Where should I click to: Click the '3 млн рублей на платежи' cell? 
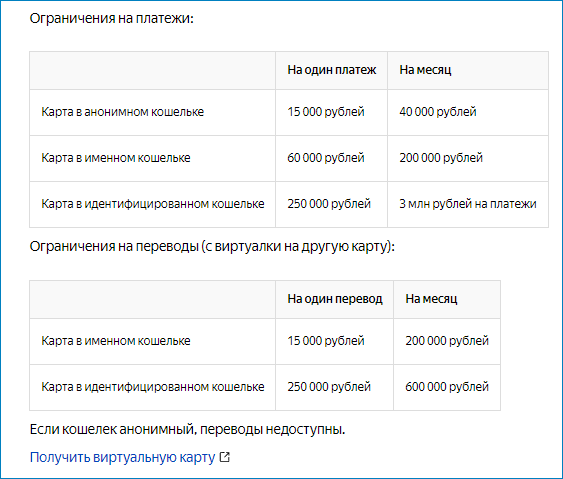[x=468, y=204]
